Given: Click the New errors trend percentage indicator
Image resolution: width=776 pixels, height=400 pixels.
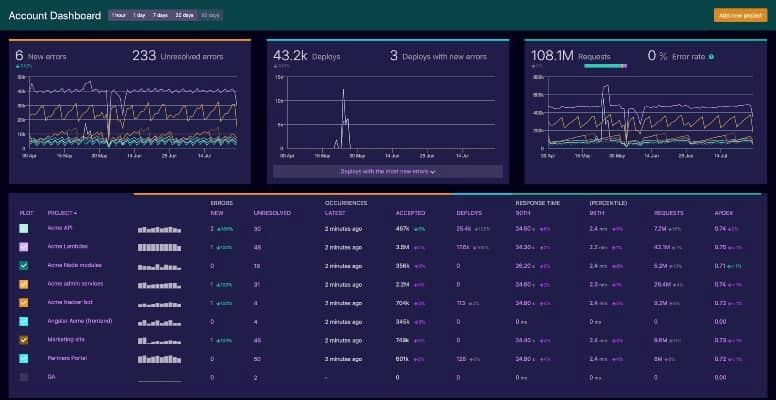Looking at the screenshot, I should pyautogui.click(x=23, y=65).
